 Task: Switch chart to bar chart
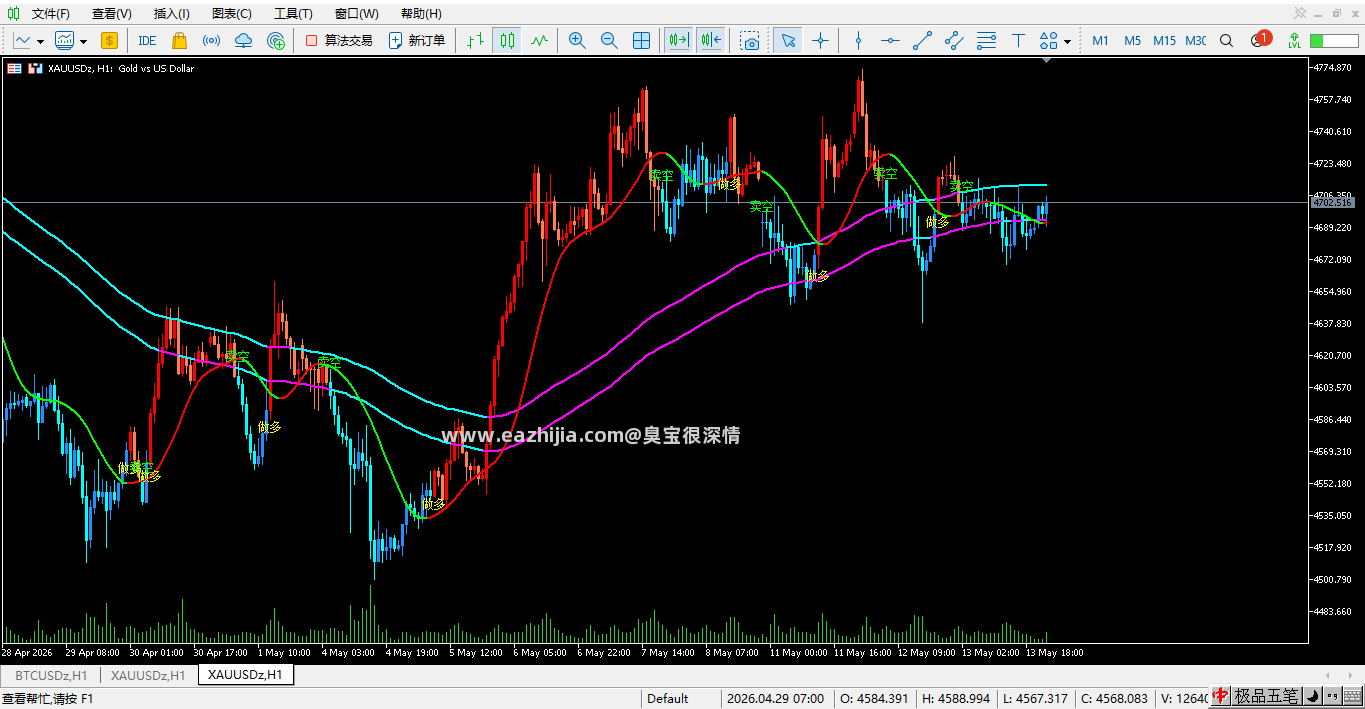click(x=475, y=40)
